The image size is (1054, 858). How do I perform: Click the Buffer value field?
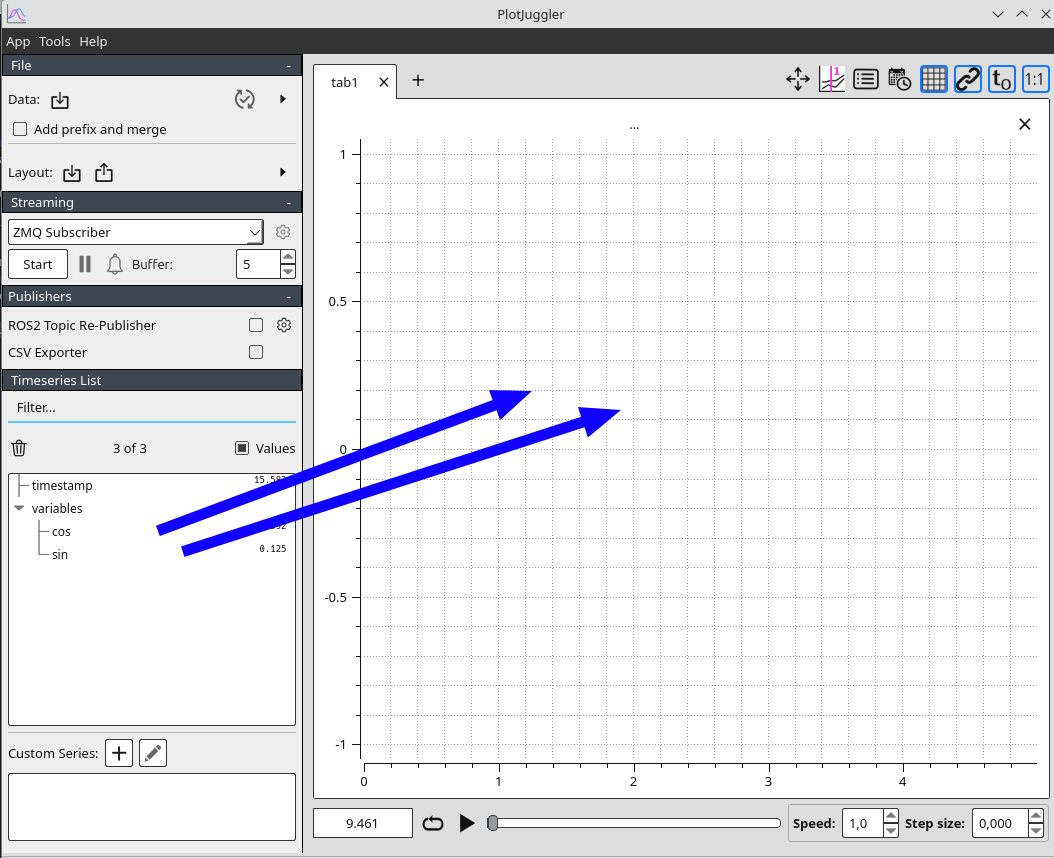coord(258,264)
